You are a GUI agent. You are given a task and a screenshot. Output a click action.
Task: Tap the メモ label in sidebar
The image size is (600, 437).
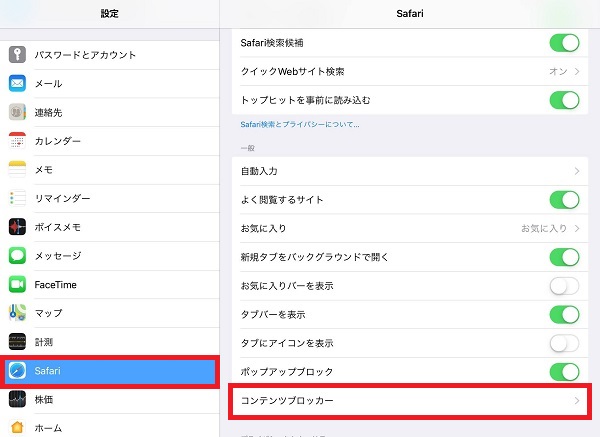pyautogui.click(x=44, y=170)
